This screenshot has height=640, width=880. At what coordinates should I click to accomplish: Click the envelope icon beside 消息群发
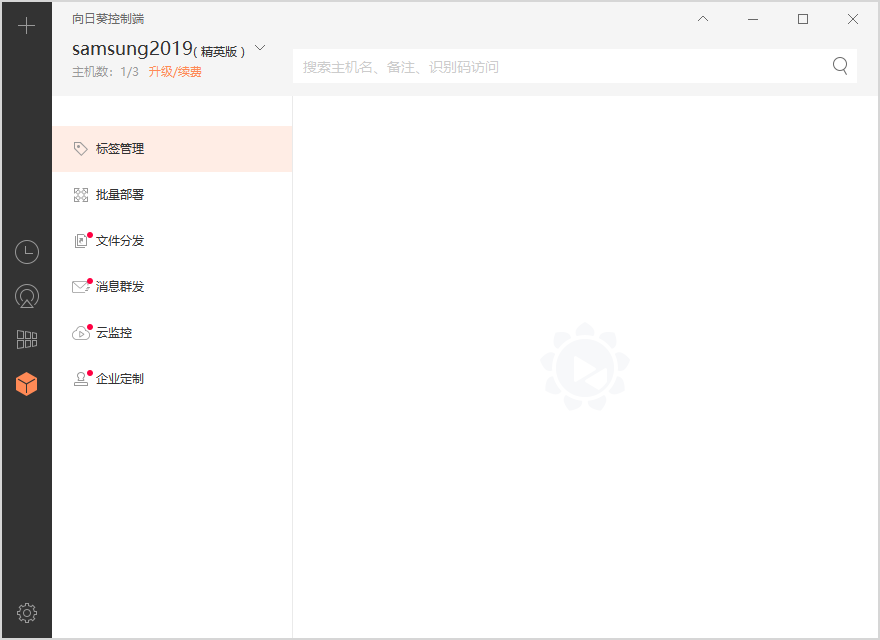click(x=81, y=287)
